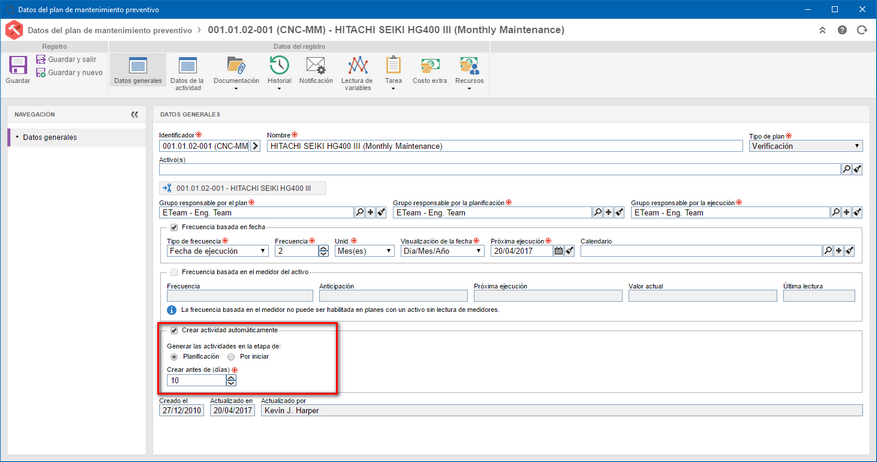
Task: Search for a Calendario
Action: tap(828, 251)
